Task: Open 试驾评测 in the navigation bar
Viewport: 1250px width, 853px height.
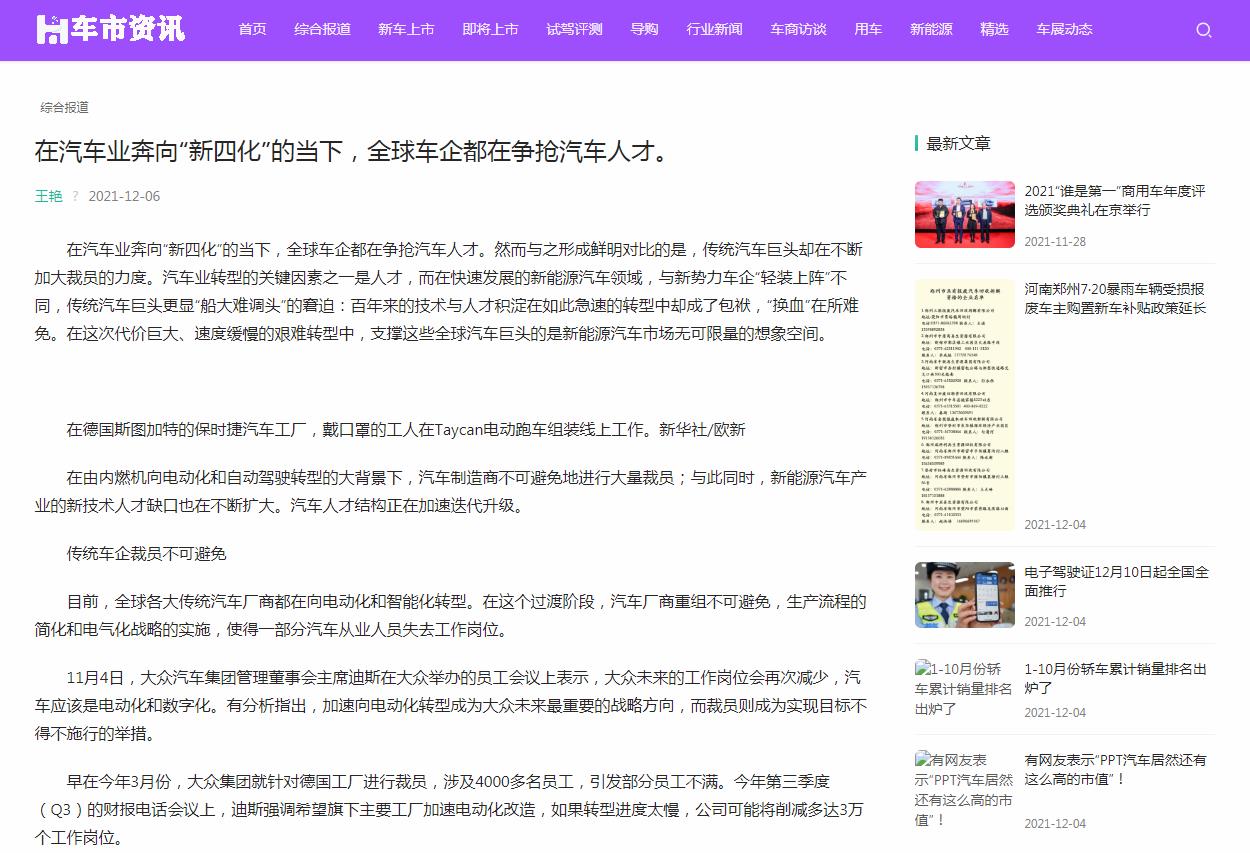Action: tap(574, 29)
